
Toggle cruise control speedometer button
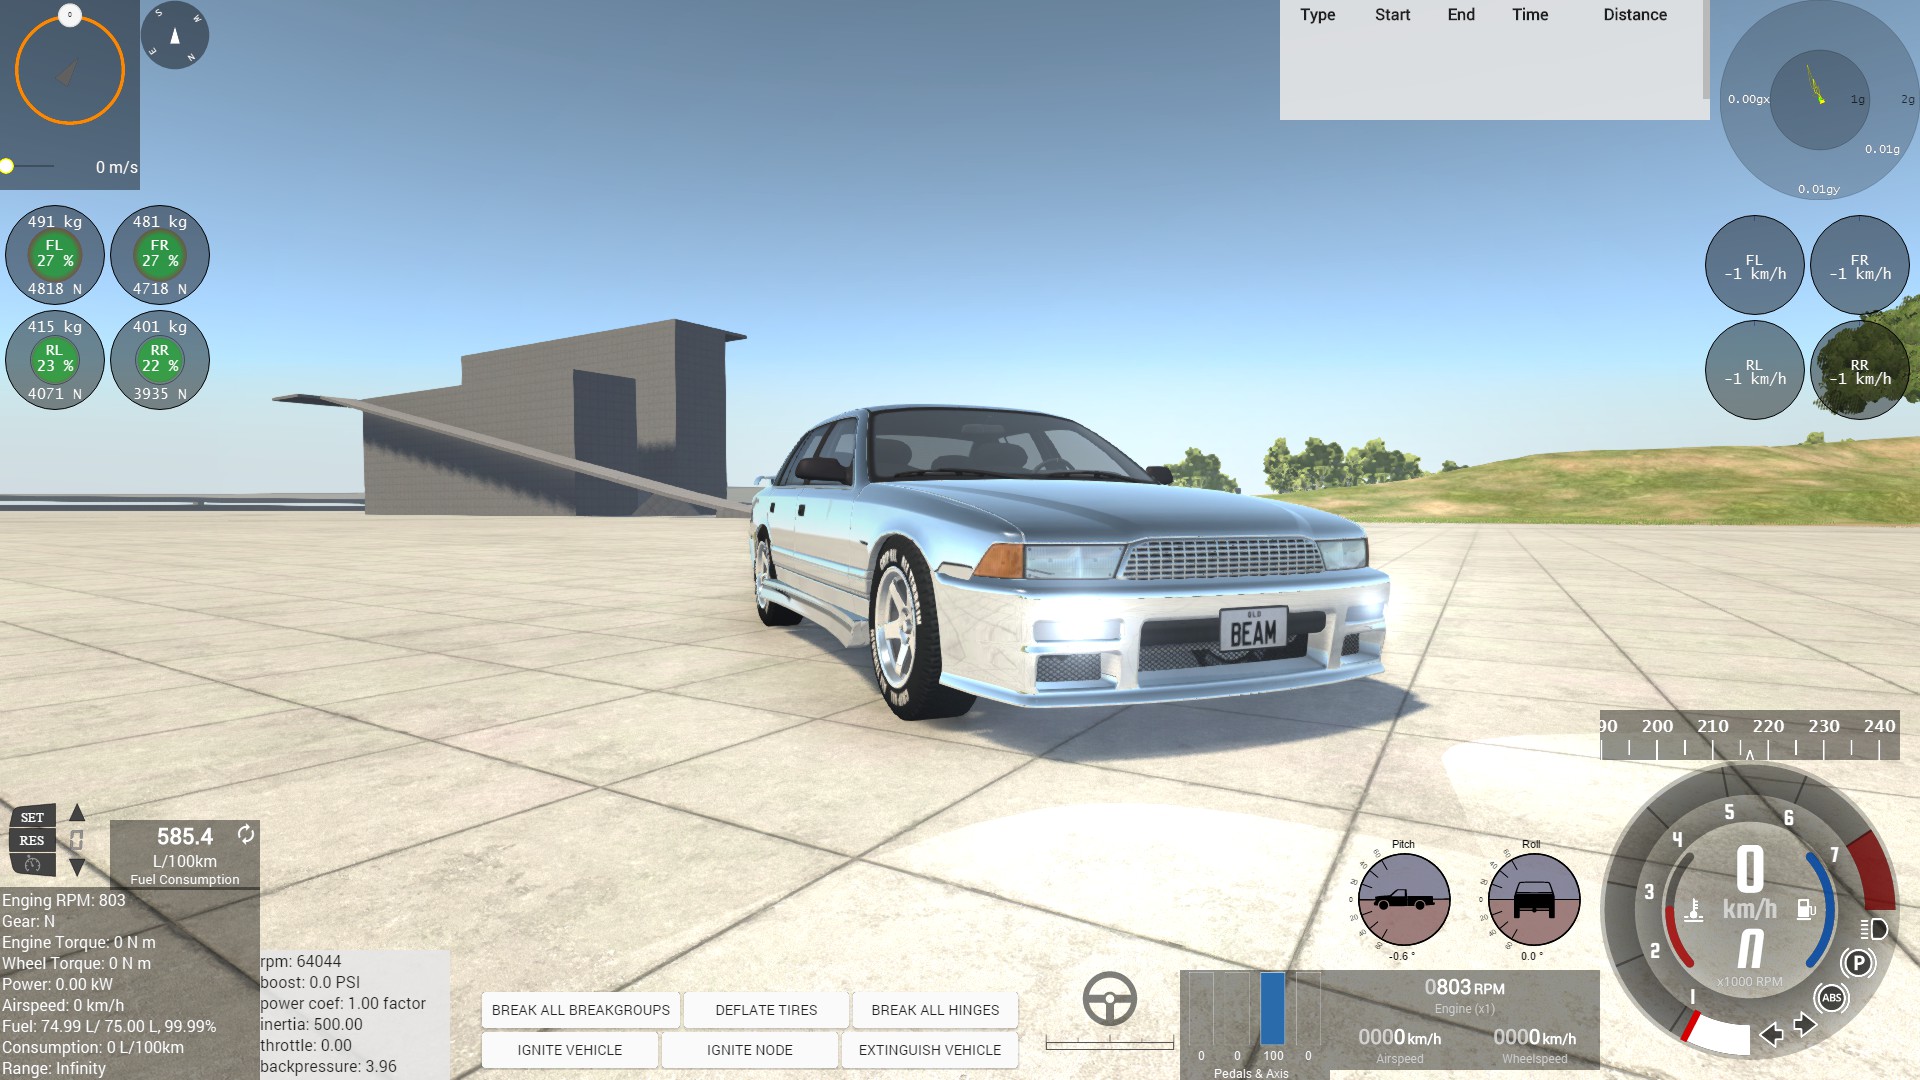(32, 863)
